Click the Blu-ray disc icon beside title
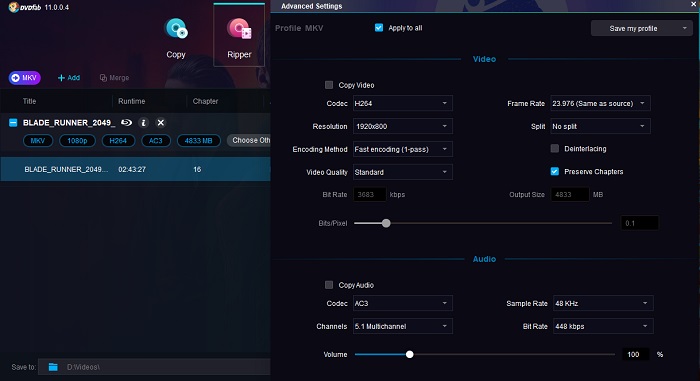 click(x=127, y=122)
